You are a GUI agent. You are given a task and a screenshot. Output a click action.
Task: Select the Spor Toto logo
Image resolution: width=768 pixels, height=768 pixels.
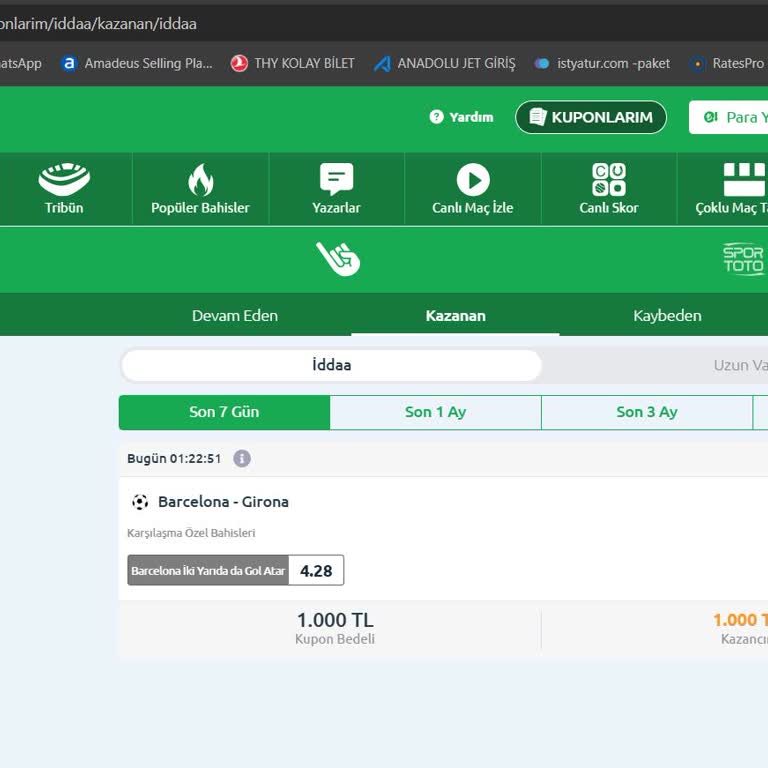pyautogui.click(x=743, y=259)
